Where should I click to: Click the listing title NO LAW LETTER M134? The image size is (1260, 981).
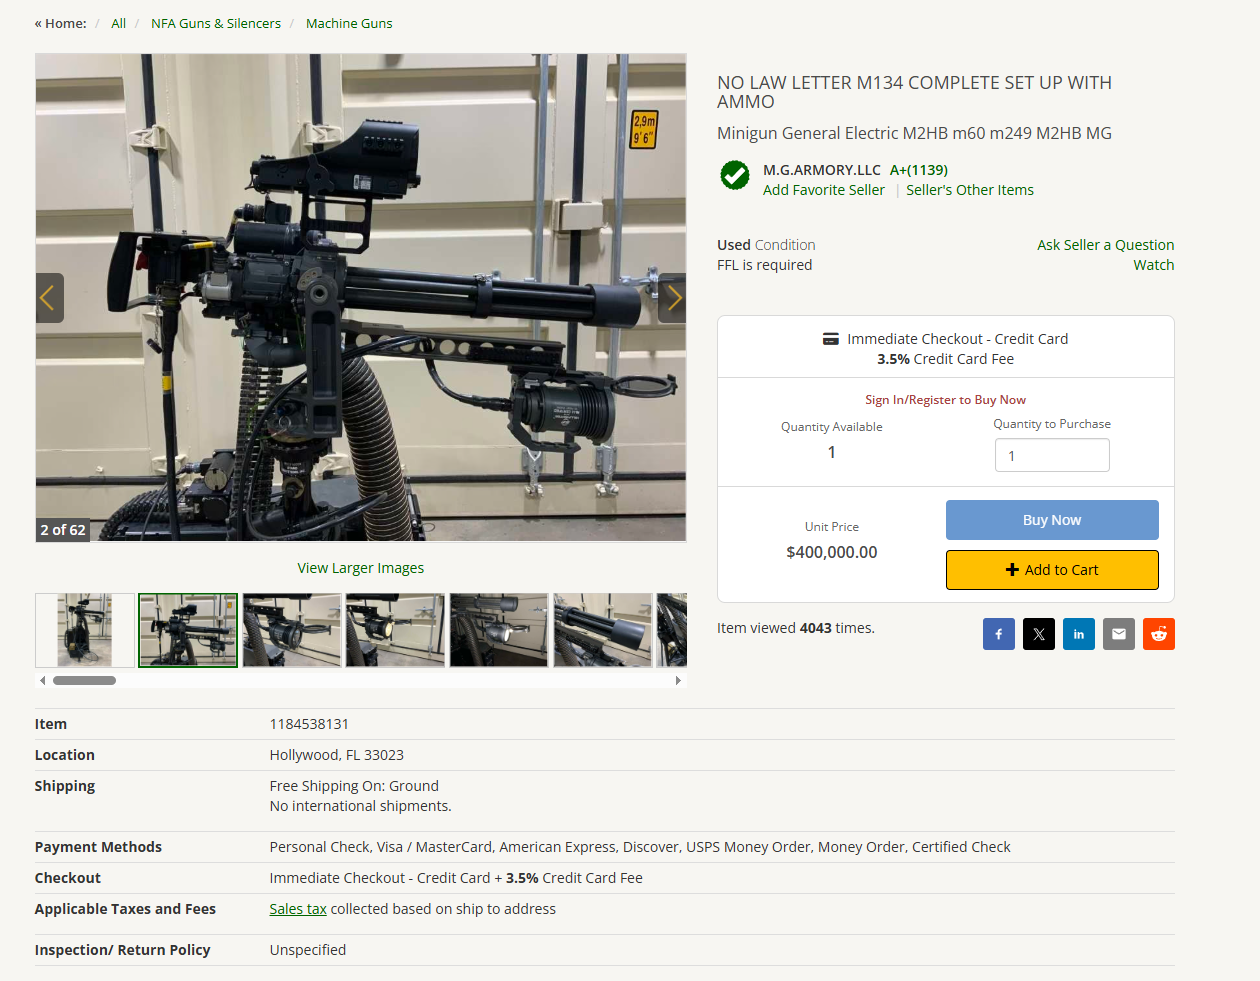click(914, 92)
